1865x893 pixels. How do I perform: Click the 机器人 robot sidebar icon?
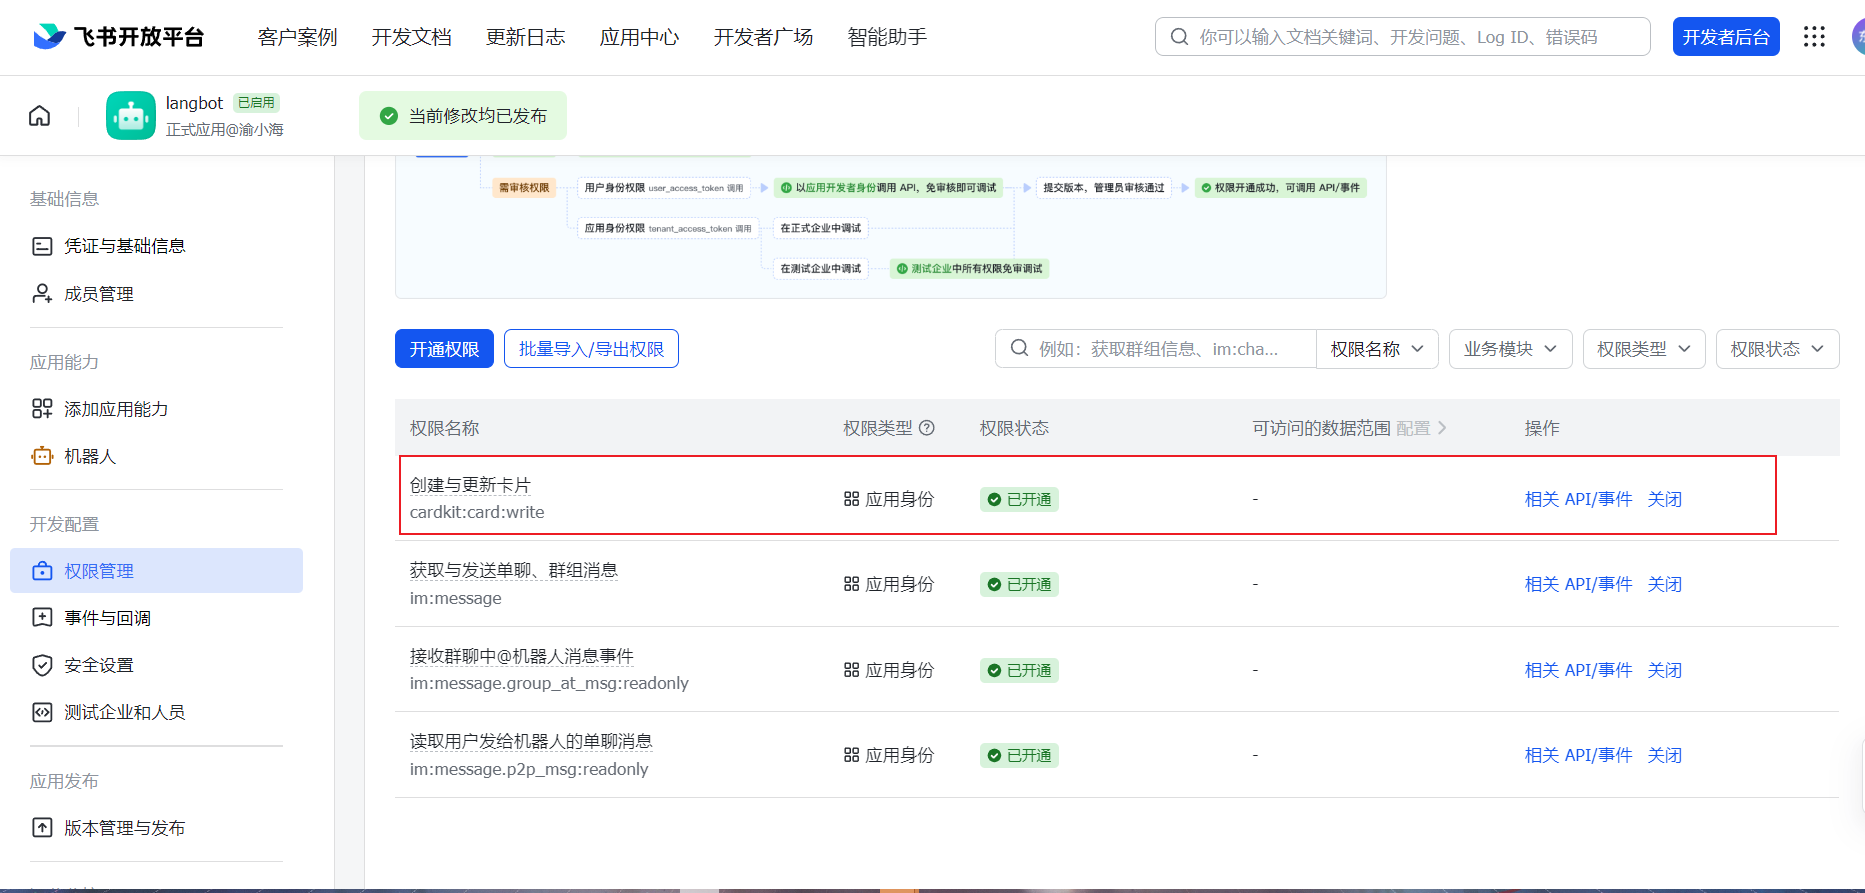(x=42, y=456)
